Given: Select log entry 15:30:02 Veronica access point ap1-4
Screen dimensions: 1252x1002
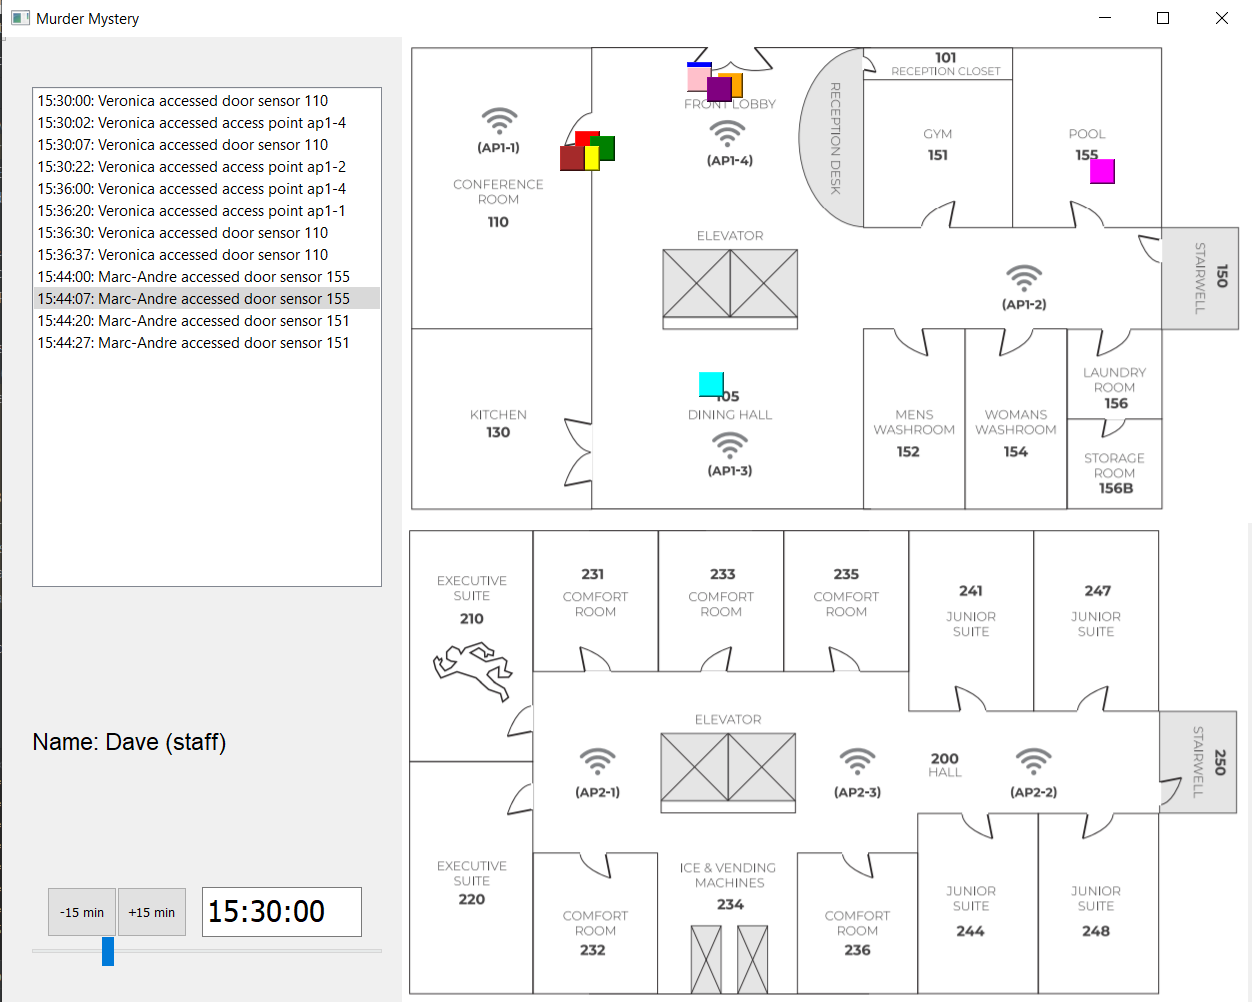Looking at the screenshot, I should click(206, 123).
